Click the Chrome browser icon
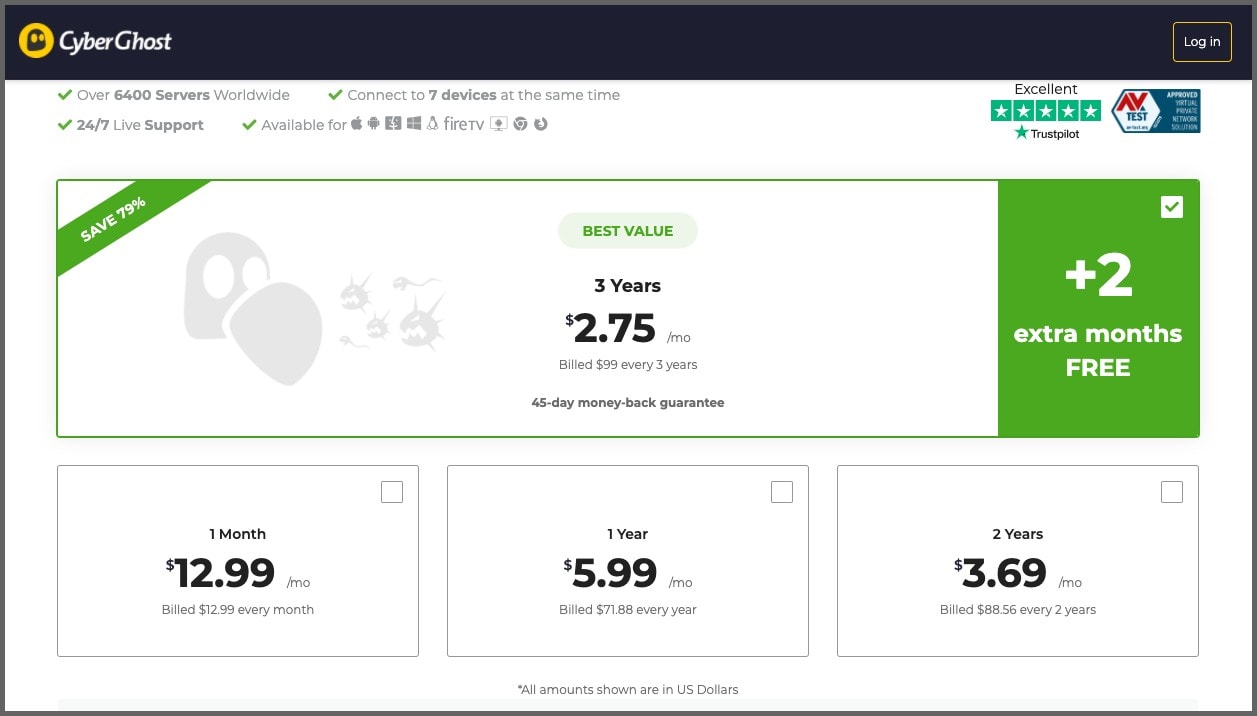The height and width of the screenshot is (716, 1257). pyautogui.click(x=520, y=124)
